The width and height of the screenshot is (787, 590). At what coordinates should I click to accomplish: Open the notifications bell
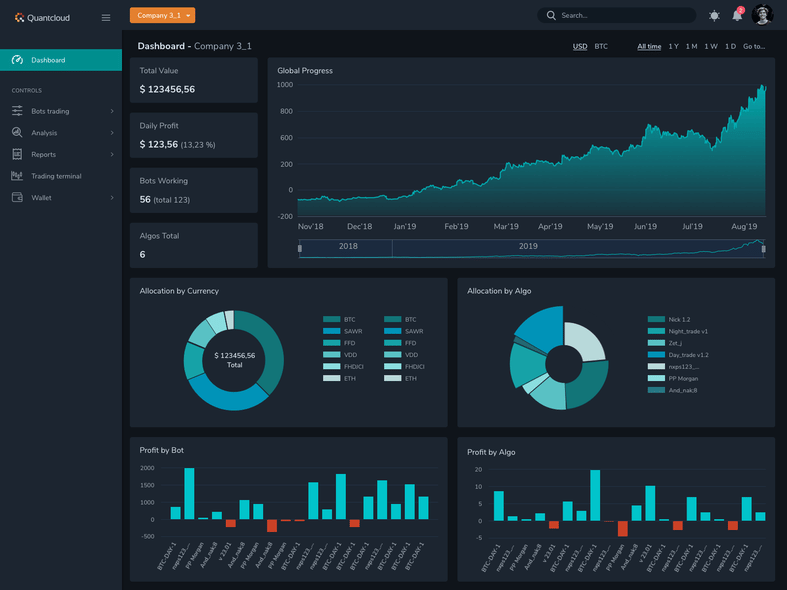(x=737, y=16)
